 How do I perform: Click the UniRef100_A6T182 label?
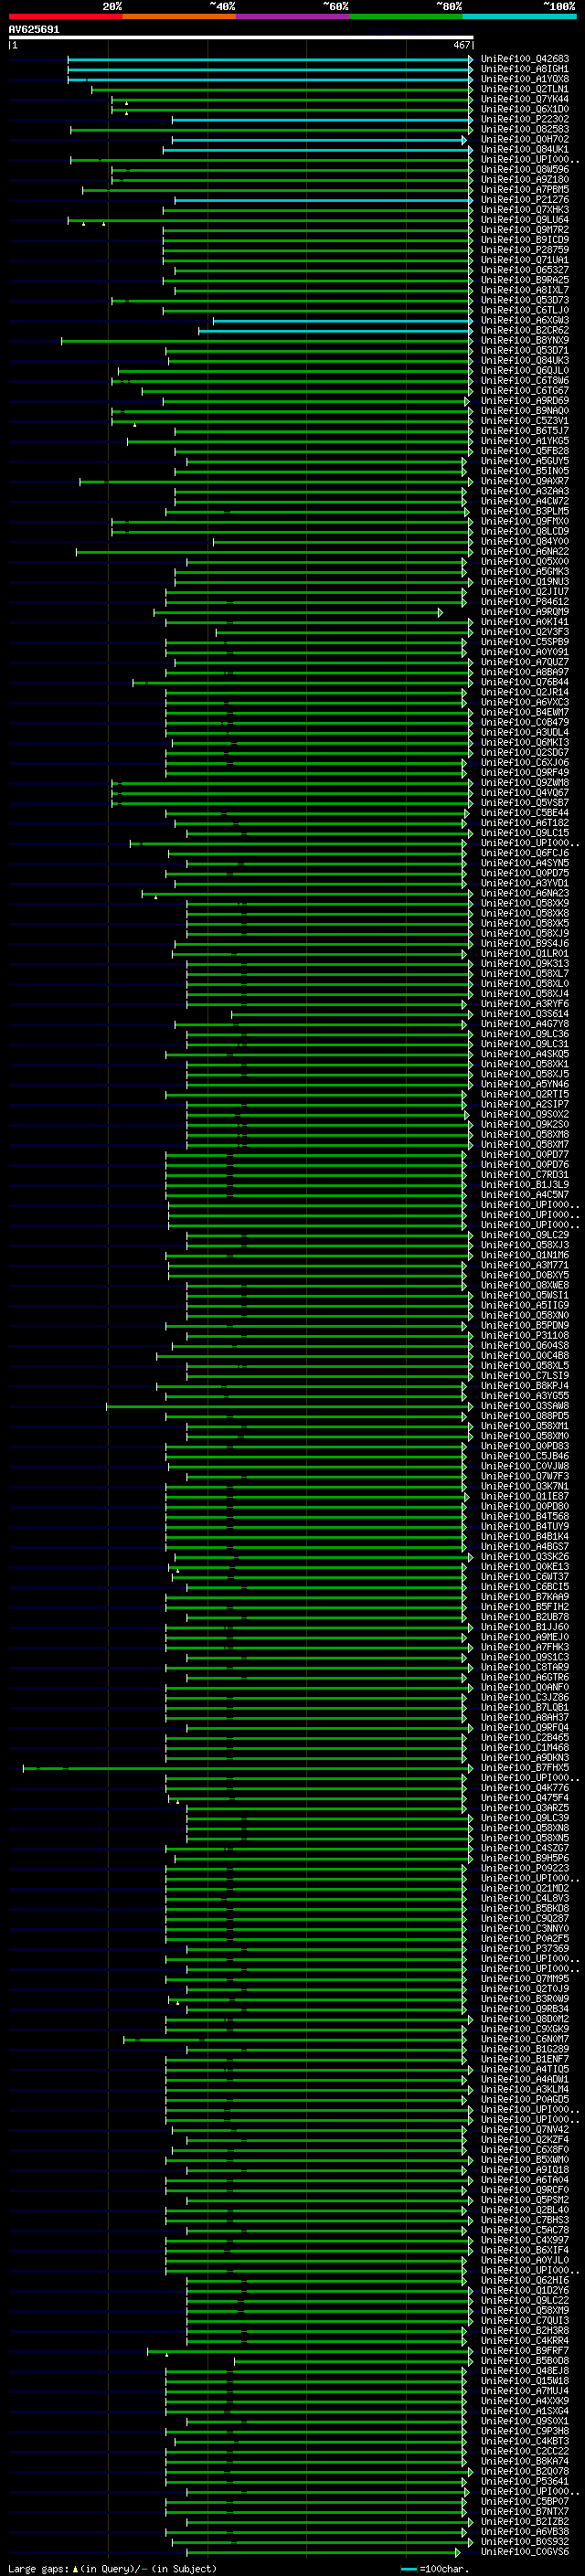click(x=525, y=823)
